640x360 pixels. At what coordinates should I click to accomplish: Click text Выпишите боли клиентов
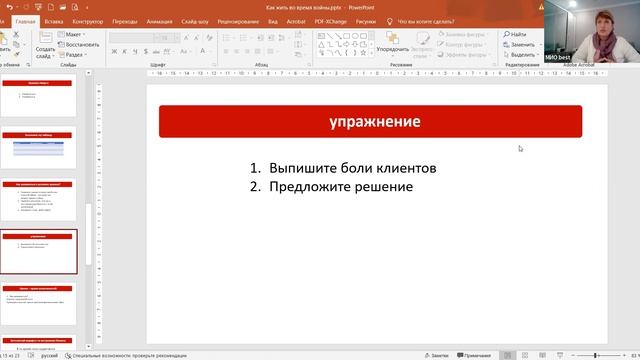tap(353, 168)
